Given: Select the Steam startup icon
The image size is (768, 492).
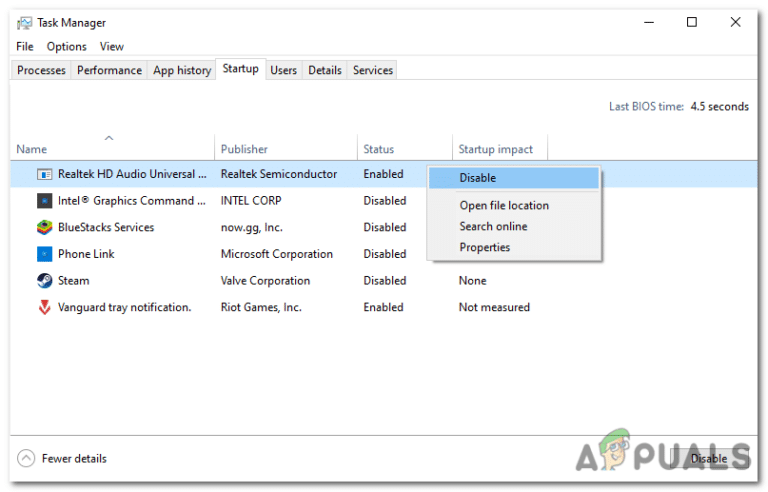Looking at the screenshot, I should (44, 281).
